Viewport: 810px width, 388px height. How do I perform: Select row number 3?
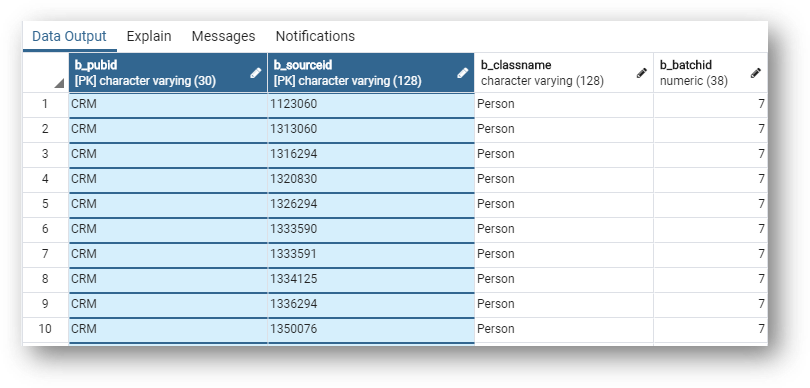(45, 154)
